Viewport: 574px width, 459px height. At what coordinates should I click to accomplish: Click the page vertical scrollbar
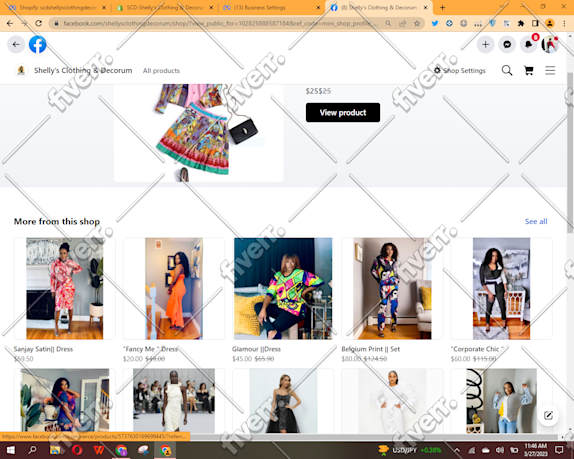coord(570,153)
